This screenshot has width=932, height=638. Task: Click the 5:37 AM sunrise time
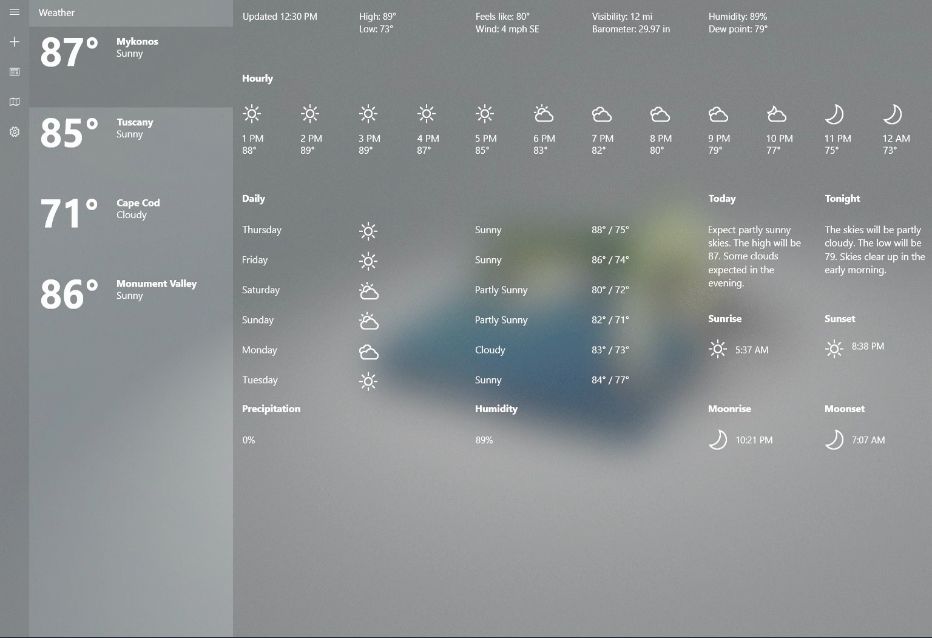(x=752, y=350)
